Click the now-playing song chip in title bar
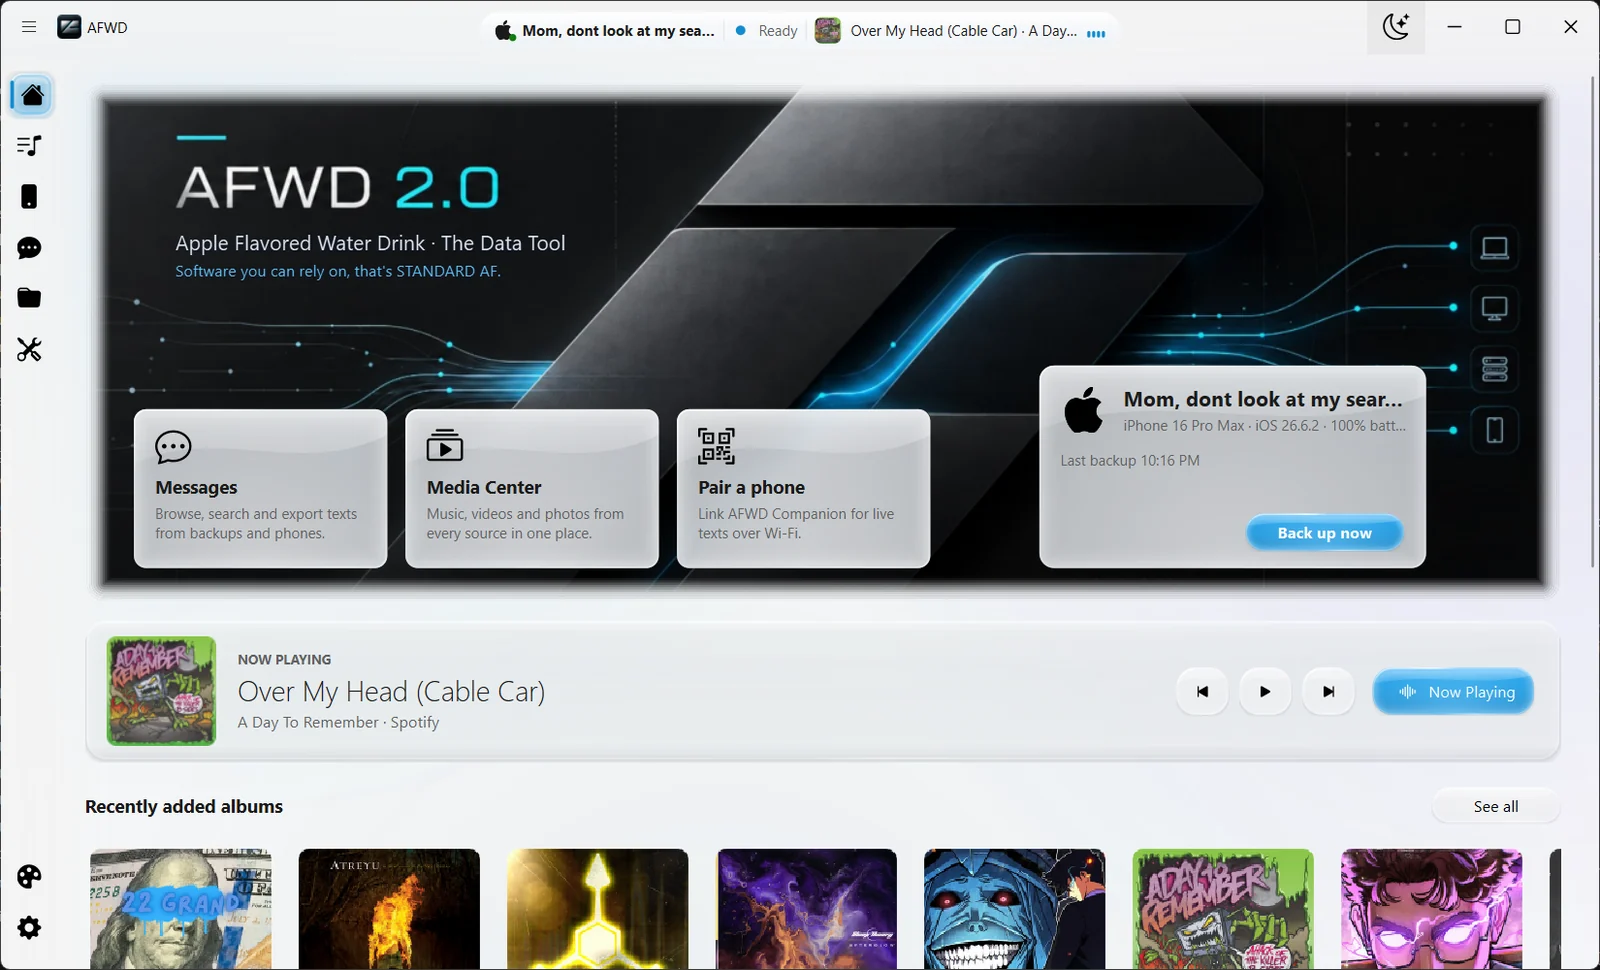The width and height of the screenshot is (1600, 970). (x=961, y=31)
